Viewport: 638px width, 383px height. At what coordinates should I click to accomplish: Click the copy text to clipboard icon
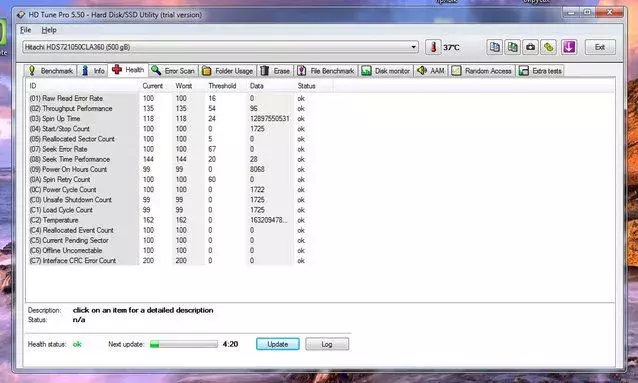[x=494, y=47]
